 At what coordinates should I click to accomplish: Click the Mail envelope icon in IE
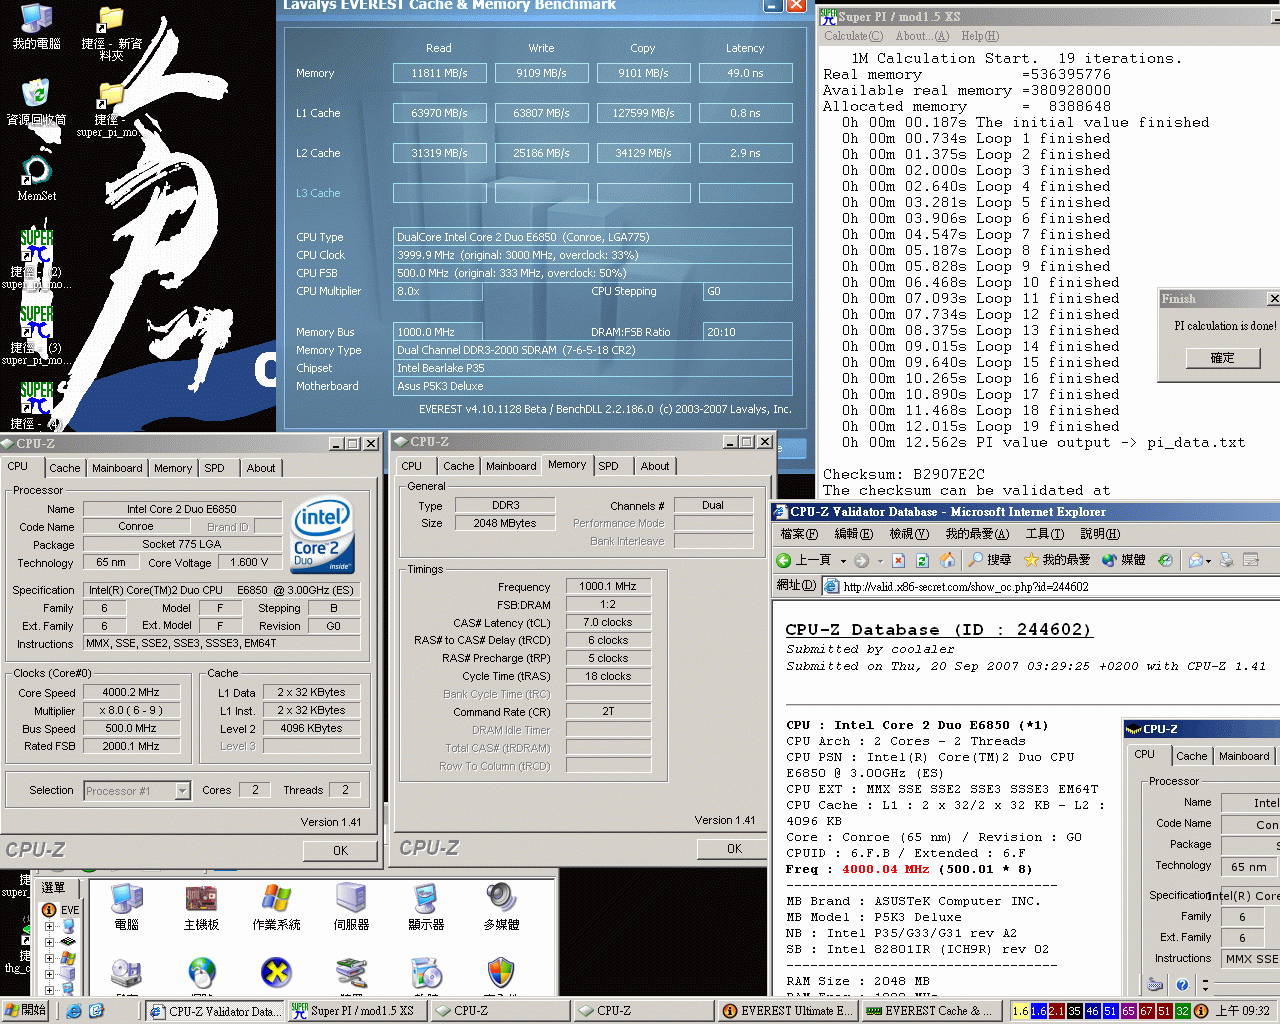1195,560
